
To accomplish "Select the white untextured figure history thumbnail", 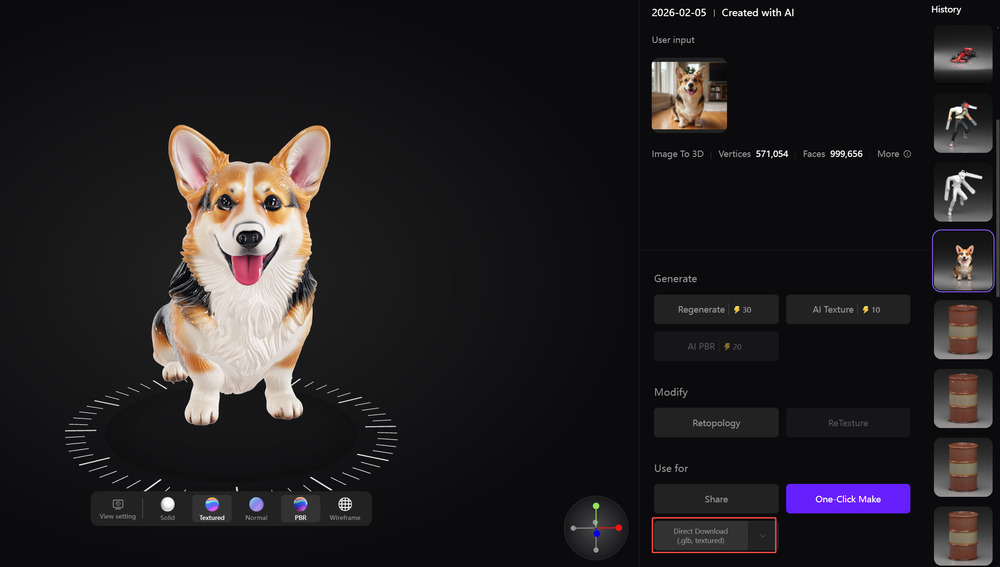I will (x=963, y=192).
